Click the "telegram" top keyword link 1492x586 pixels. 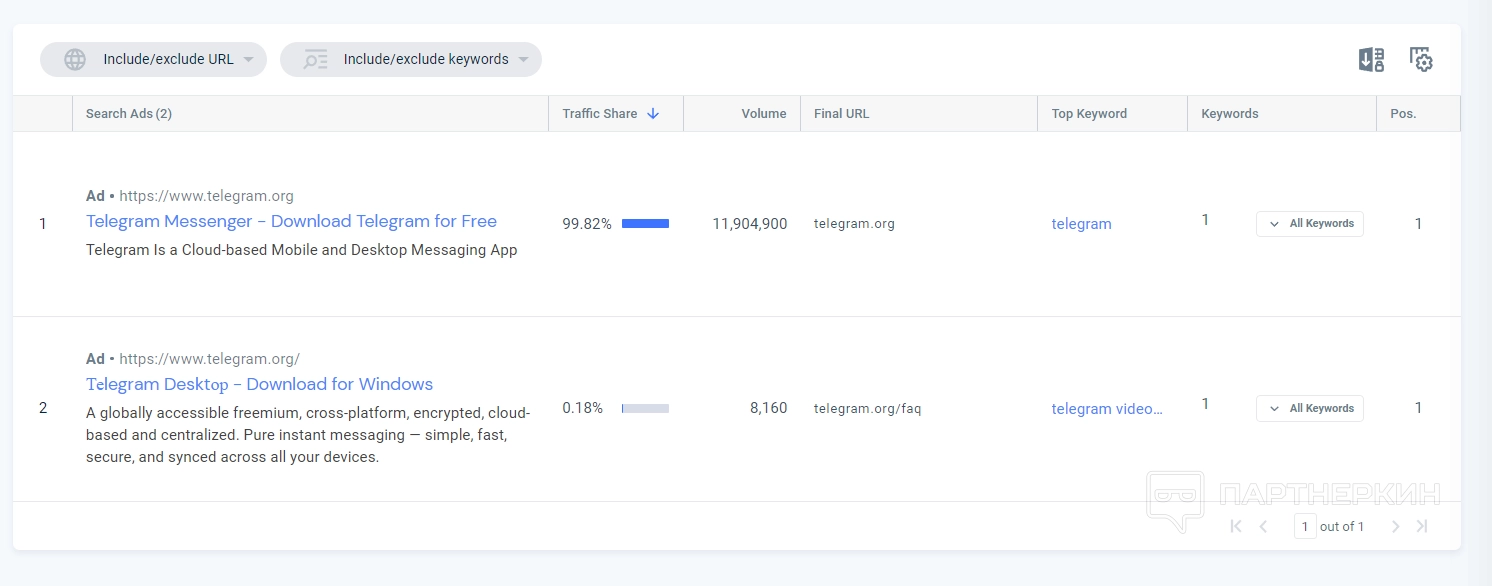point(1081,224)
